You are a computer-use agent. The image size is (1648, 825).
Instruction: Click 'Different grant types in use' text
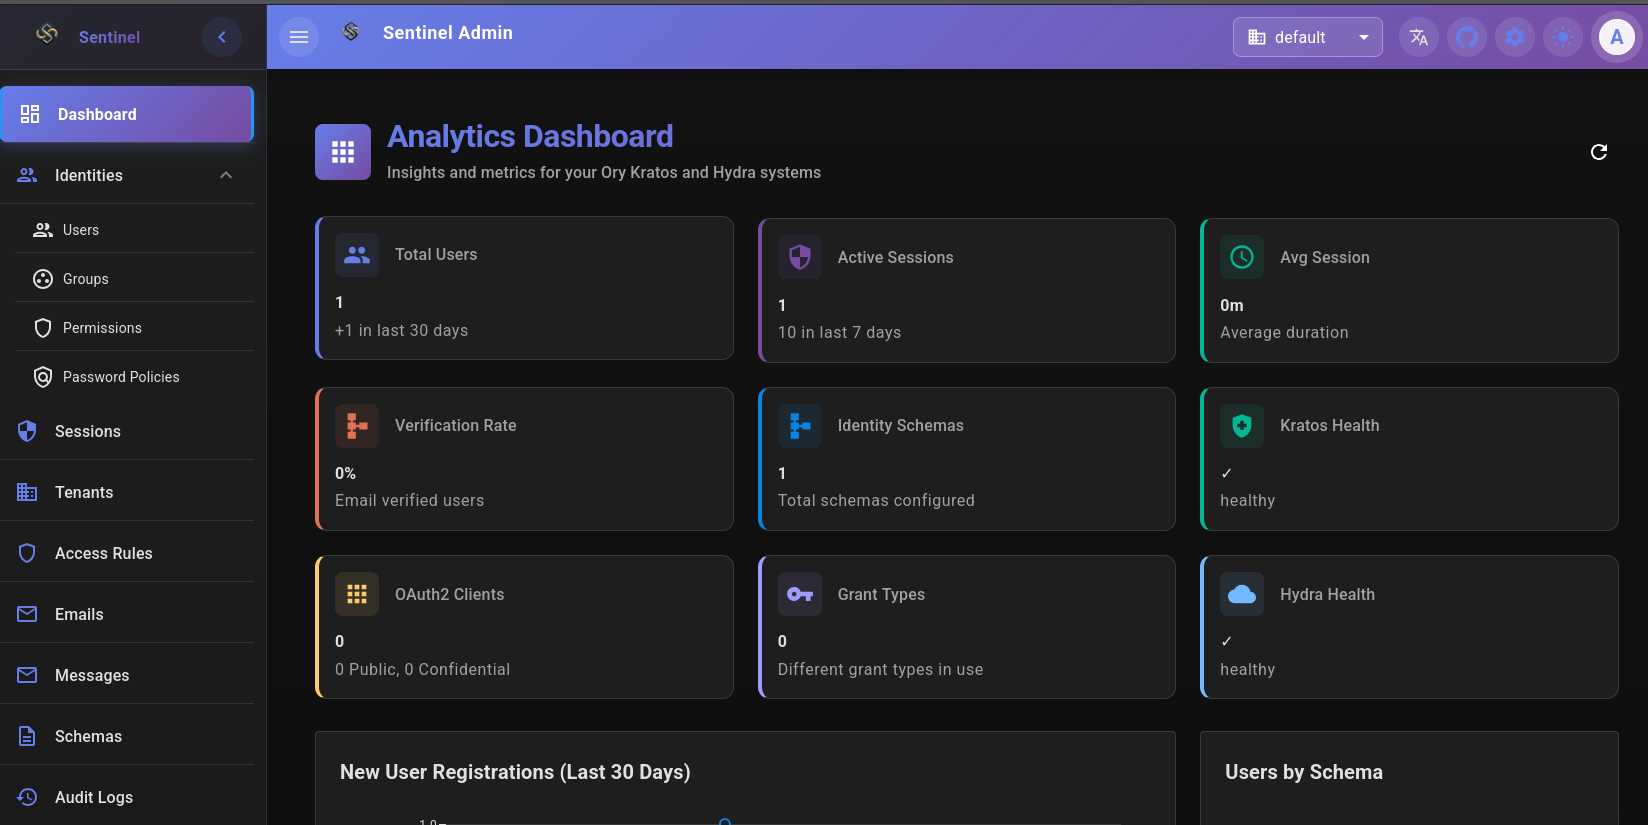(x=880, y=670)
